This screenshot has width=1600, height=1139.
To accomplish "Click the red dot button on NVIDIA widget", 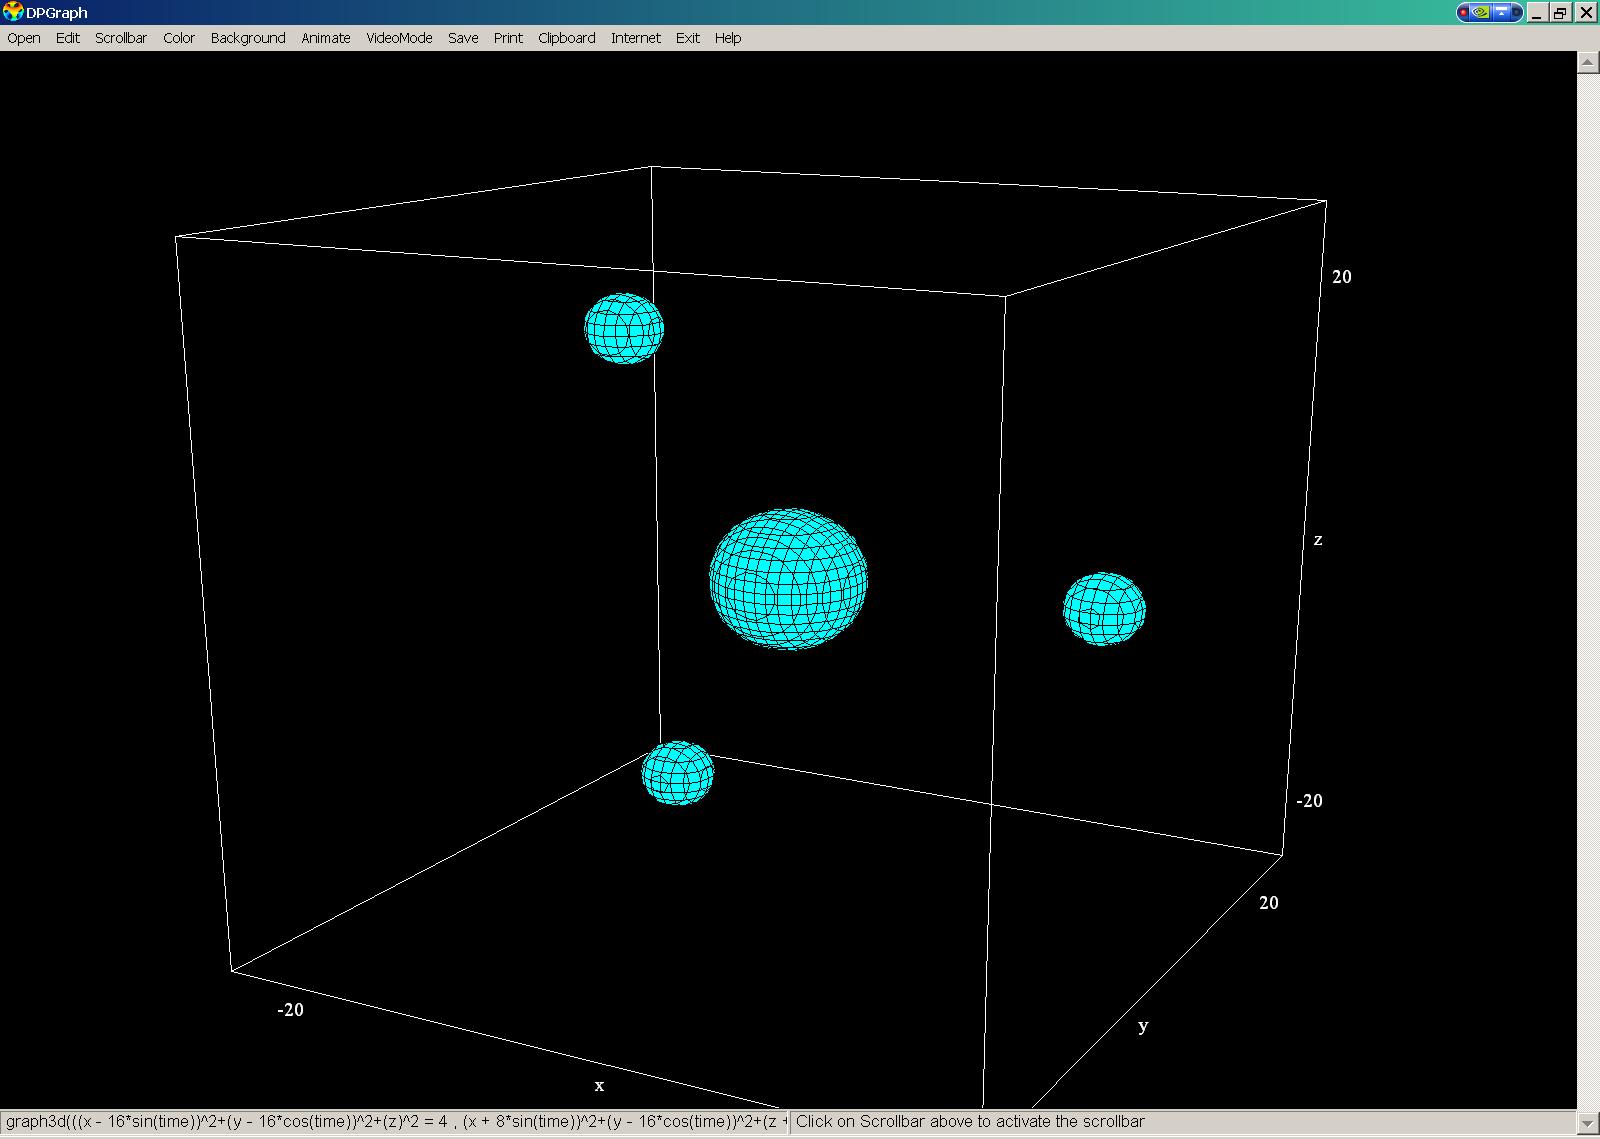I will pos(1464,12).
